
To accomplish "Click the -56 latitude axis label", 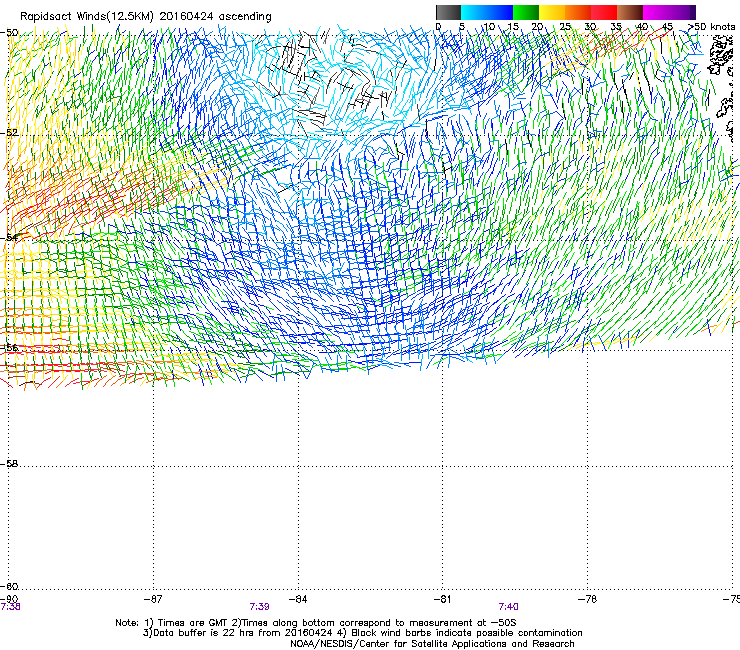I will pos(9,348).
